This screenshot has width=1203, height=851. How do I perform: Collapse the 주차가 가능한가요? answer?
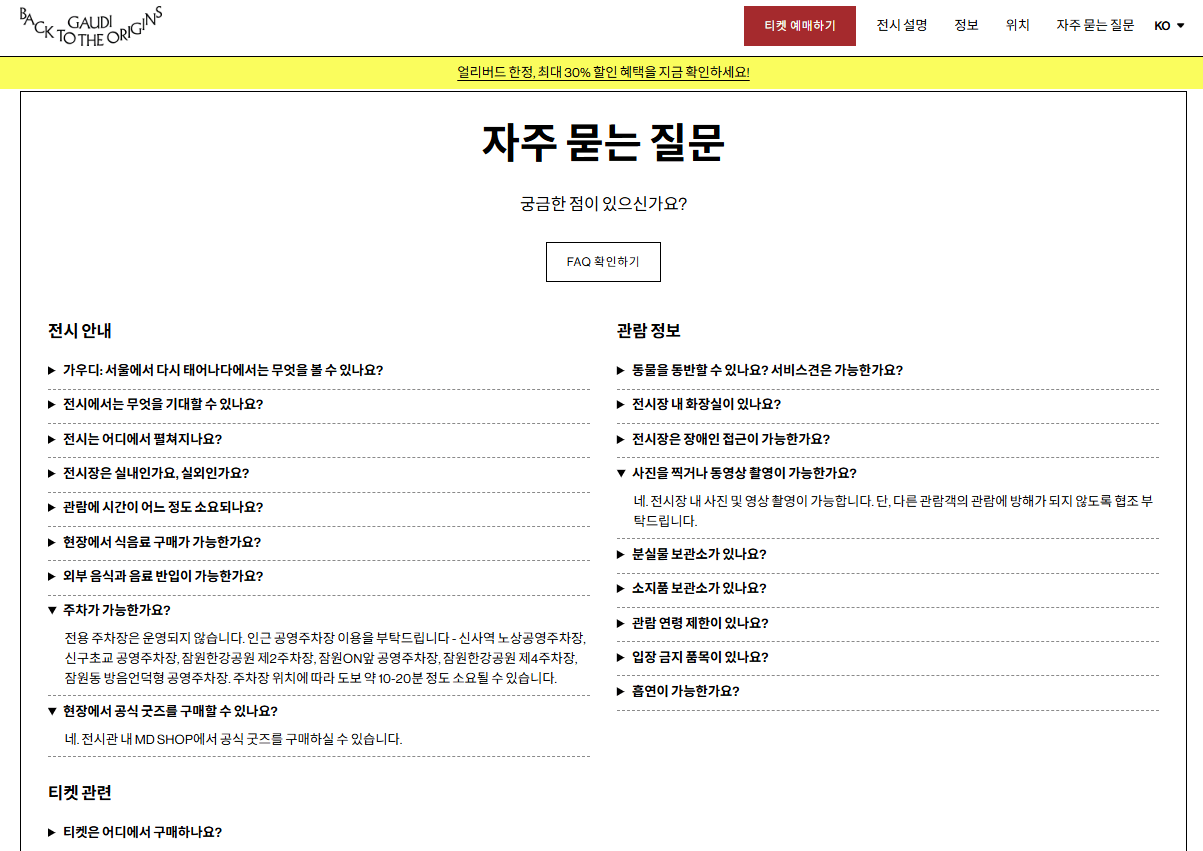tap(319, 610)
